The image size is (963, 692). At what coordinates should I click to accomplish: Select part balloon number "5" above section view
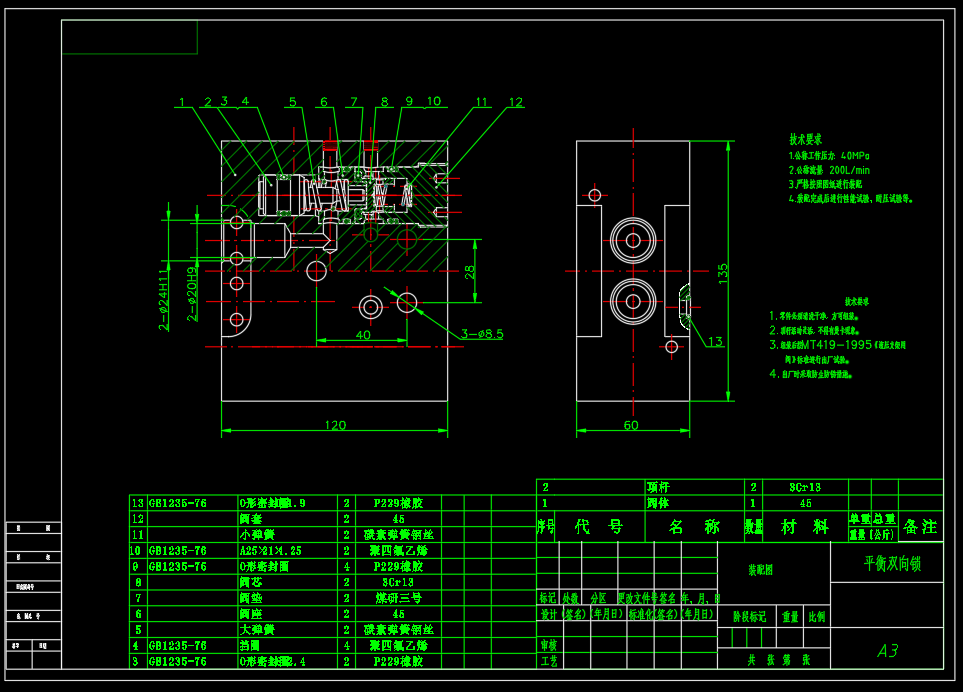[x=293, y=102]
